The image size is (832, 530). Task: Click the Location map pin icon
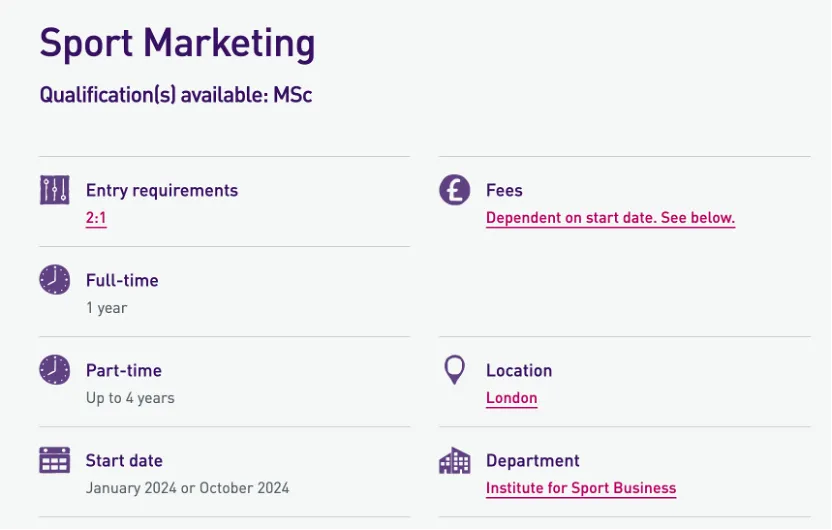pos(454,370)
